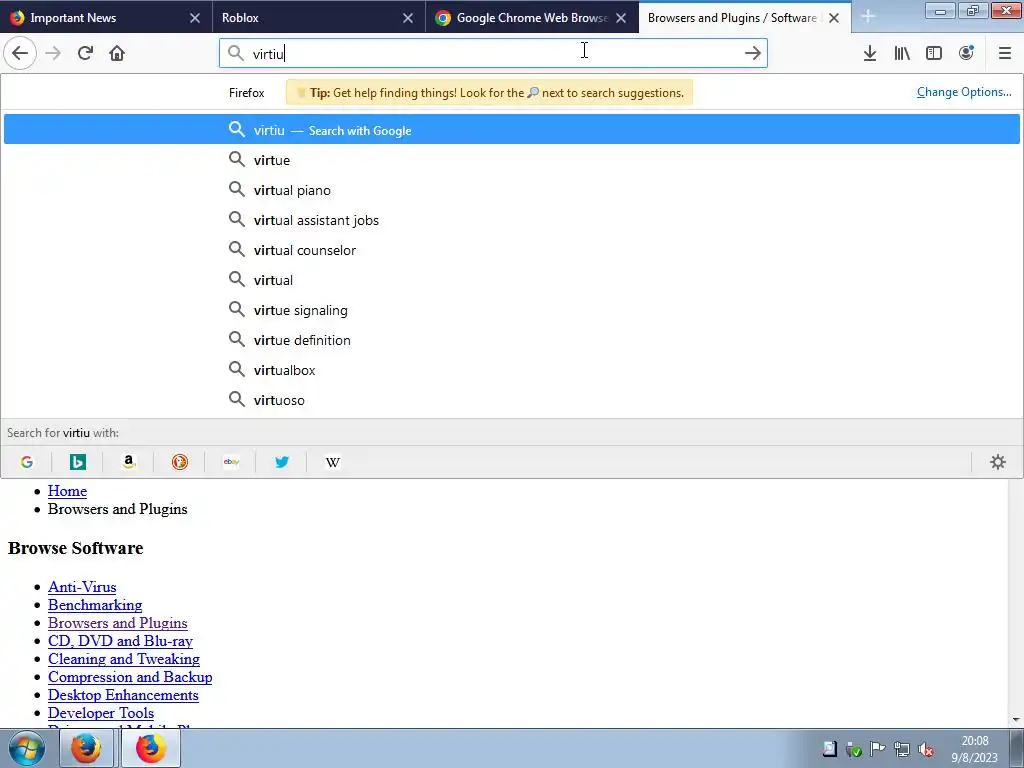Switch to the Important News tab
1024x768 pixels.
106,18
